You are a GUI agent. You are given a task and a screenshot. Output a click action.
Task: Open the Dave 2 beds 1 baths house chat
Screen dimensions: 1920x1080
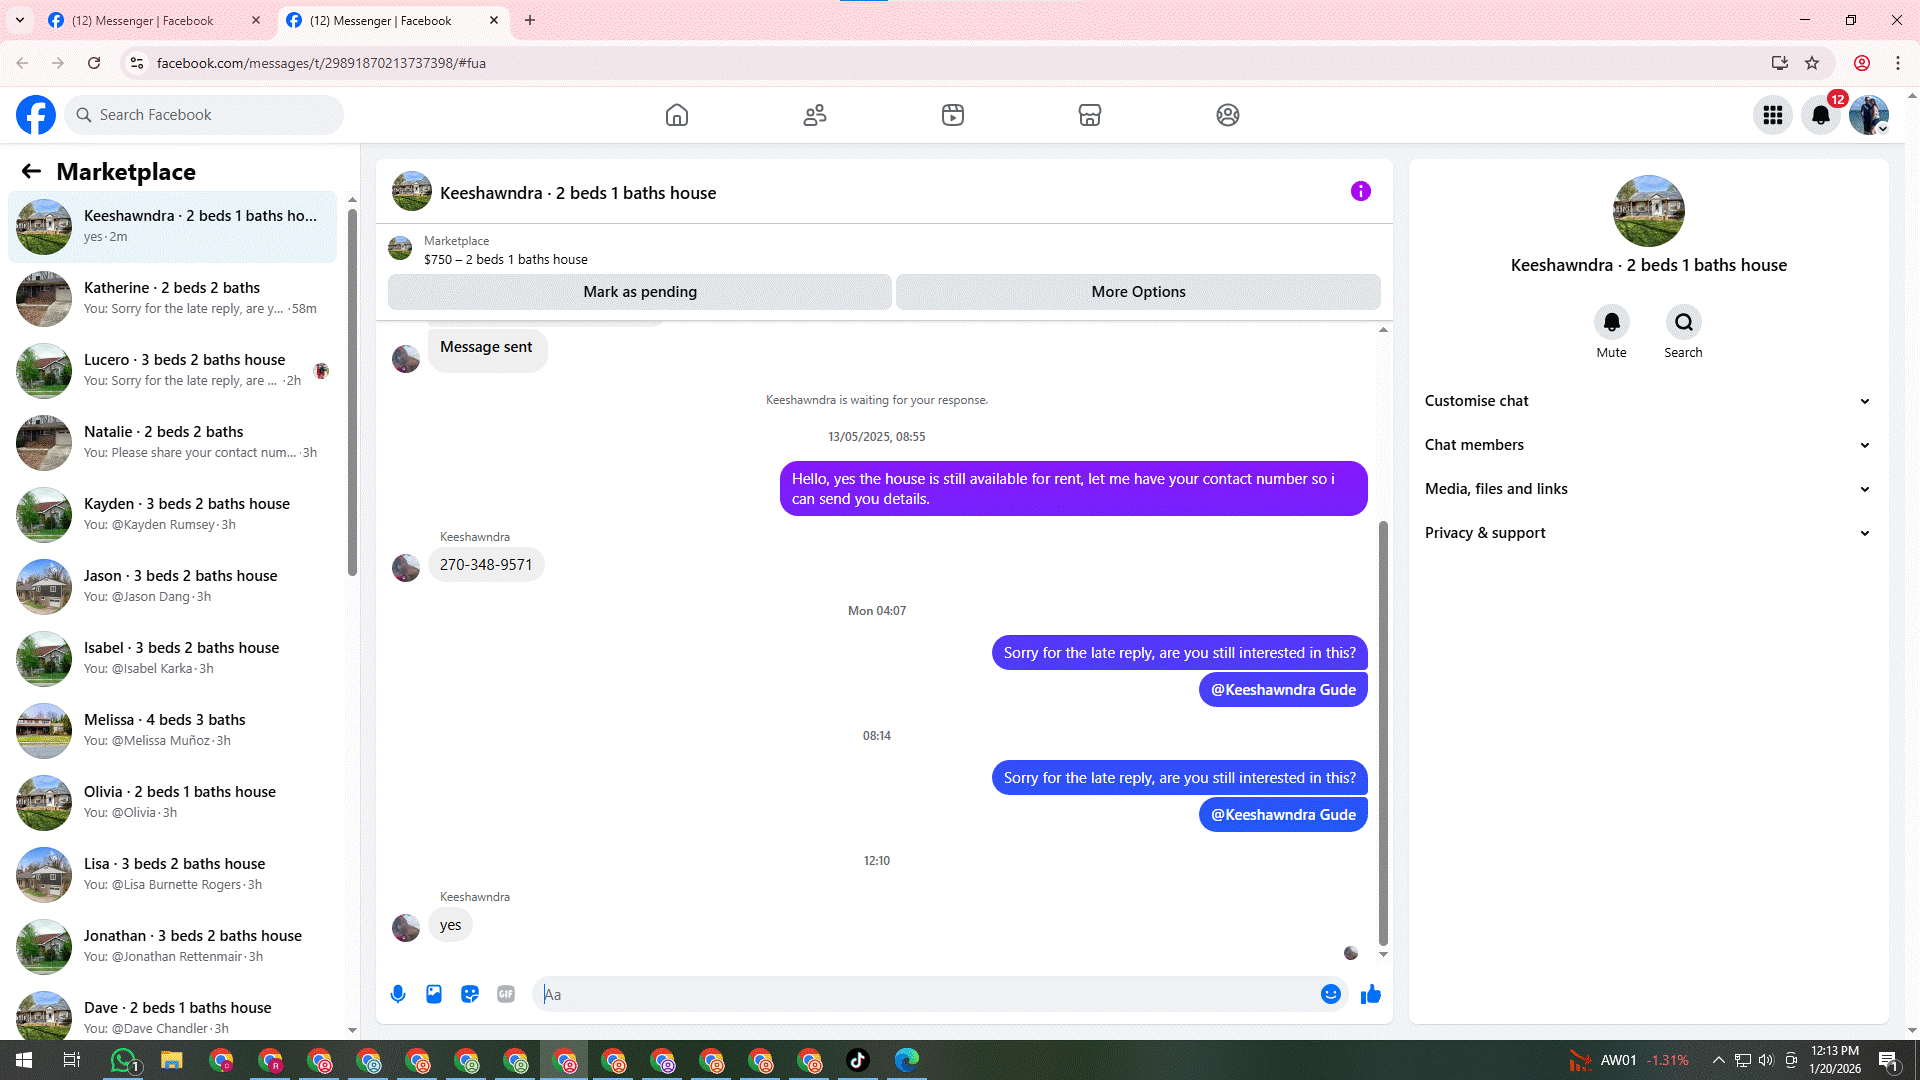coord(172,1013)
